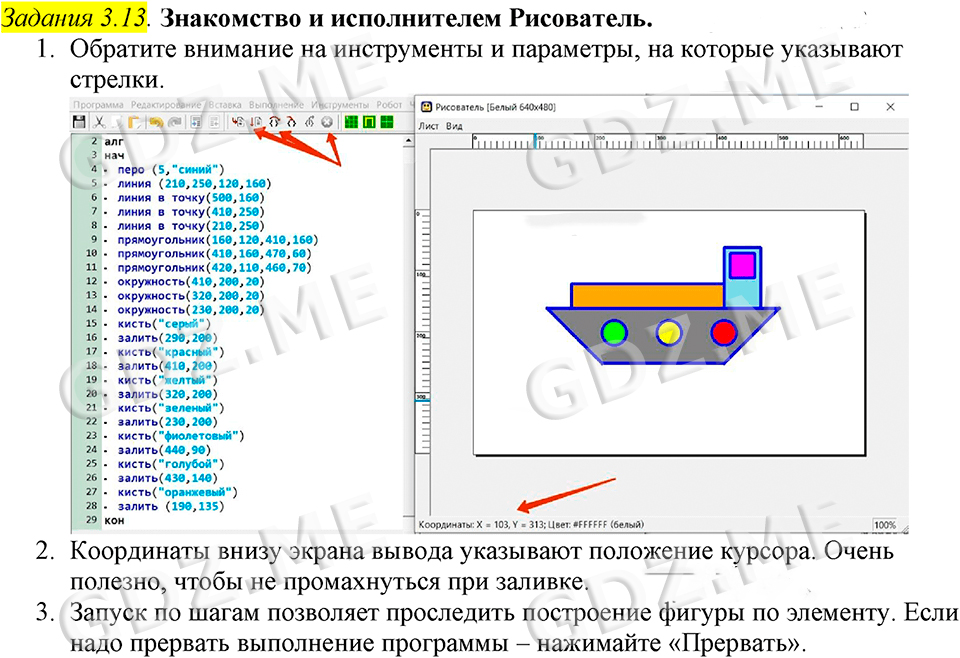
Task: Click the Undo arrow icon
Action: pos(155,121)
